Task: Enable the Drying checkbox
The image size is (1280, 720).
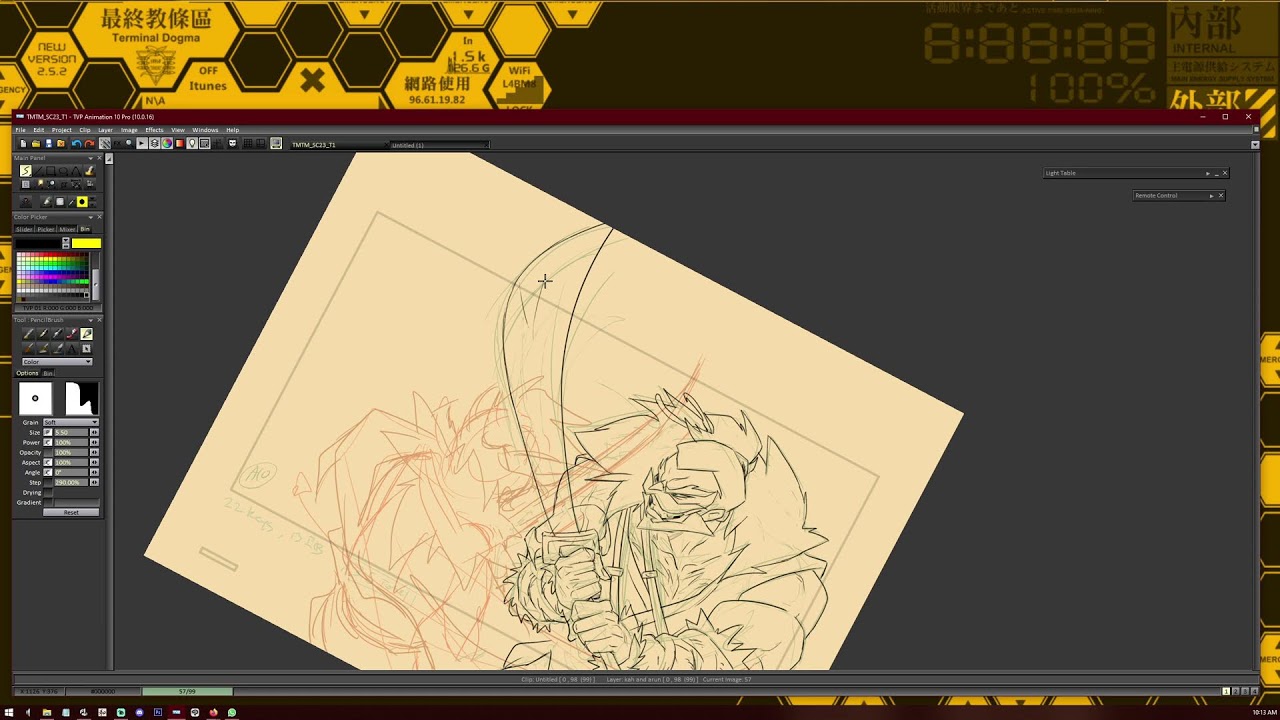Action: [47, 492]
